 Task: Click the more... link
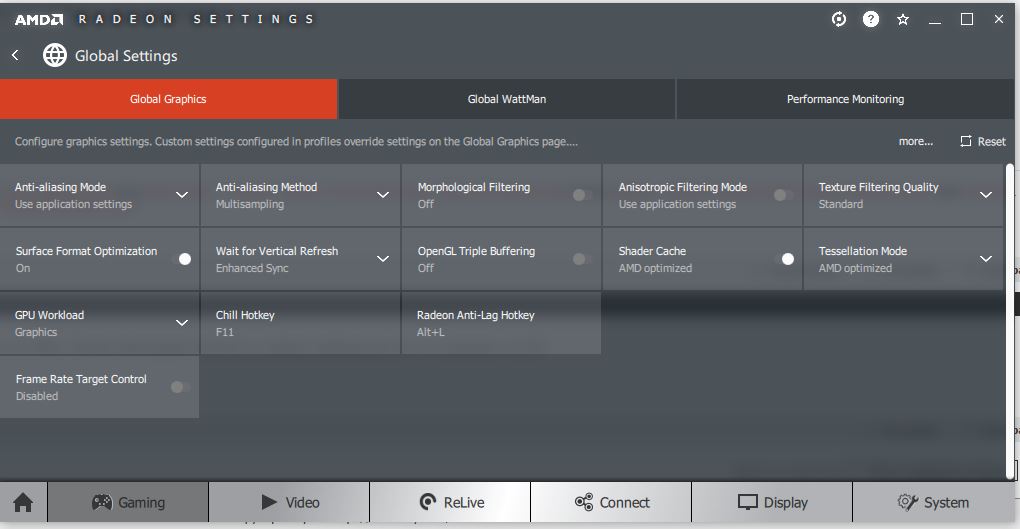pyautogui.click(x=915, y=141)
